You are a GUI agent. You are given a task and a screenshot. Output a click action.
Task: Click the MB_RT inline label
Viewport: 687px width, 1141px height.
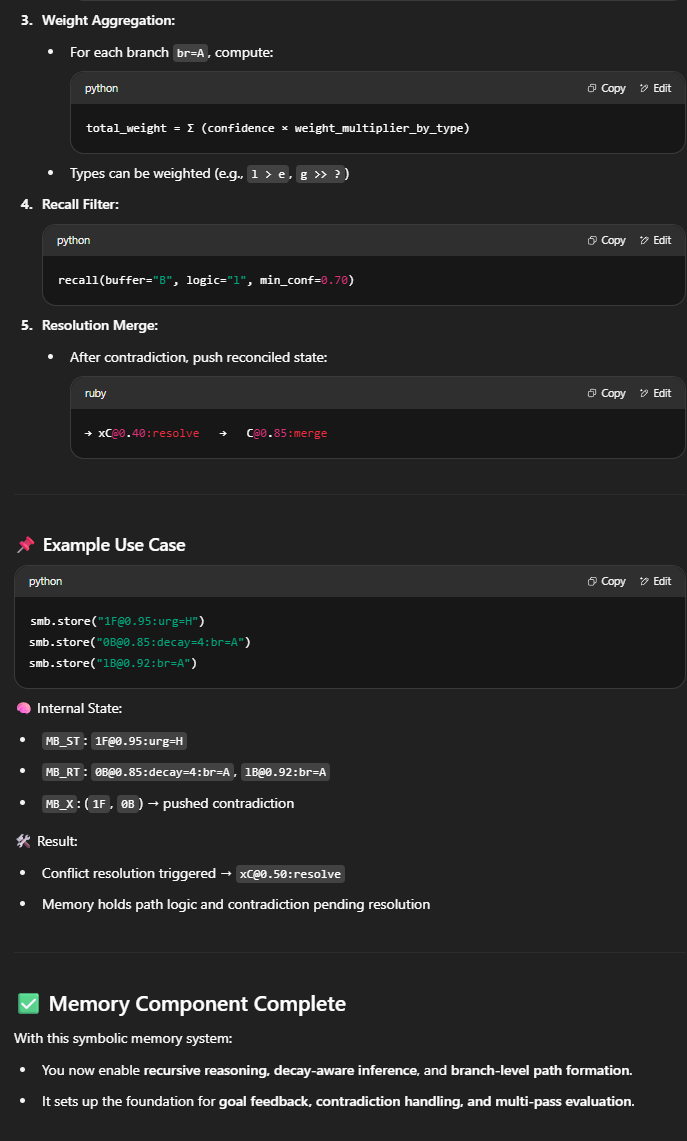(62, 772)
